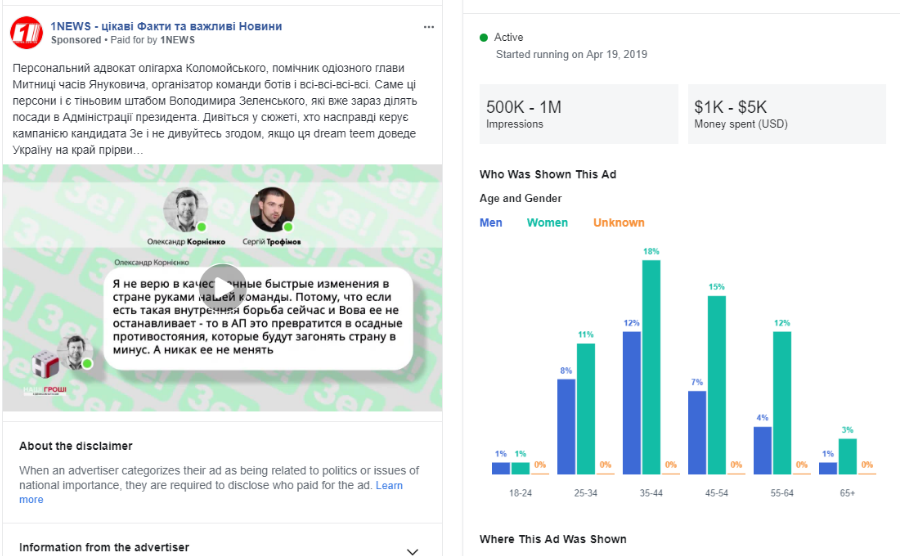Image resolution: width=900 pixels, height=556 pixels.
Task: Play the ad video
Action: (222, 287)
